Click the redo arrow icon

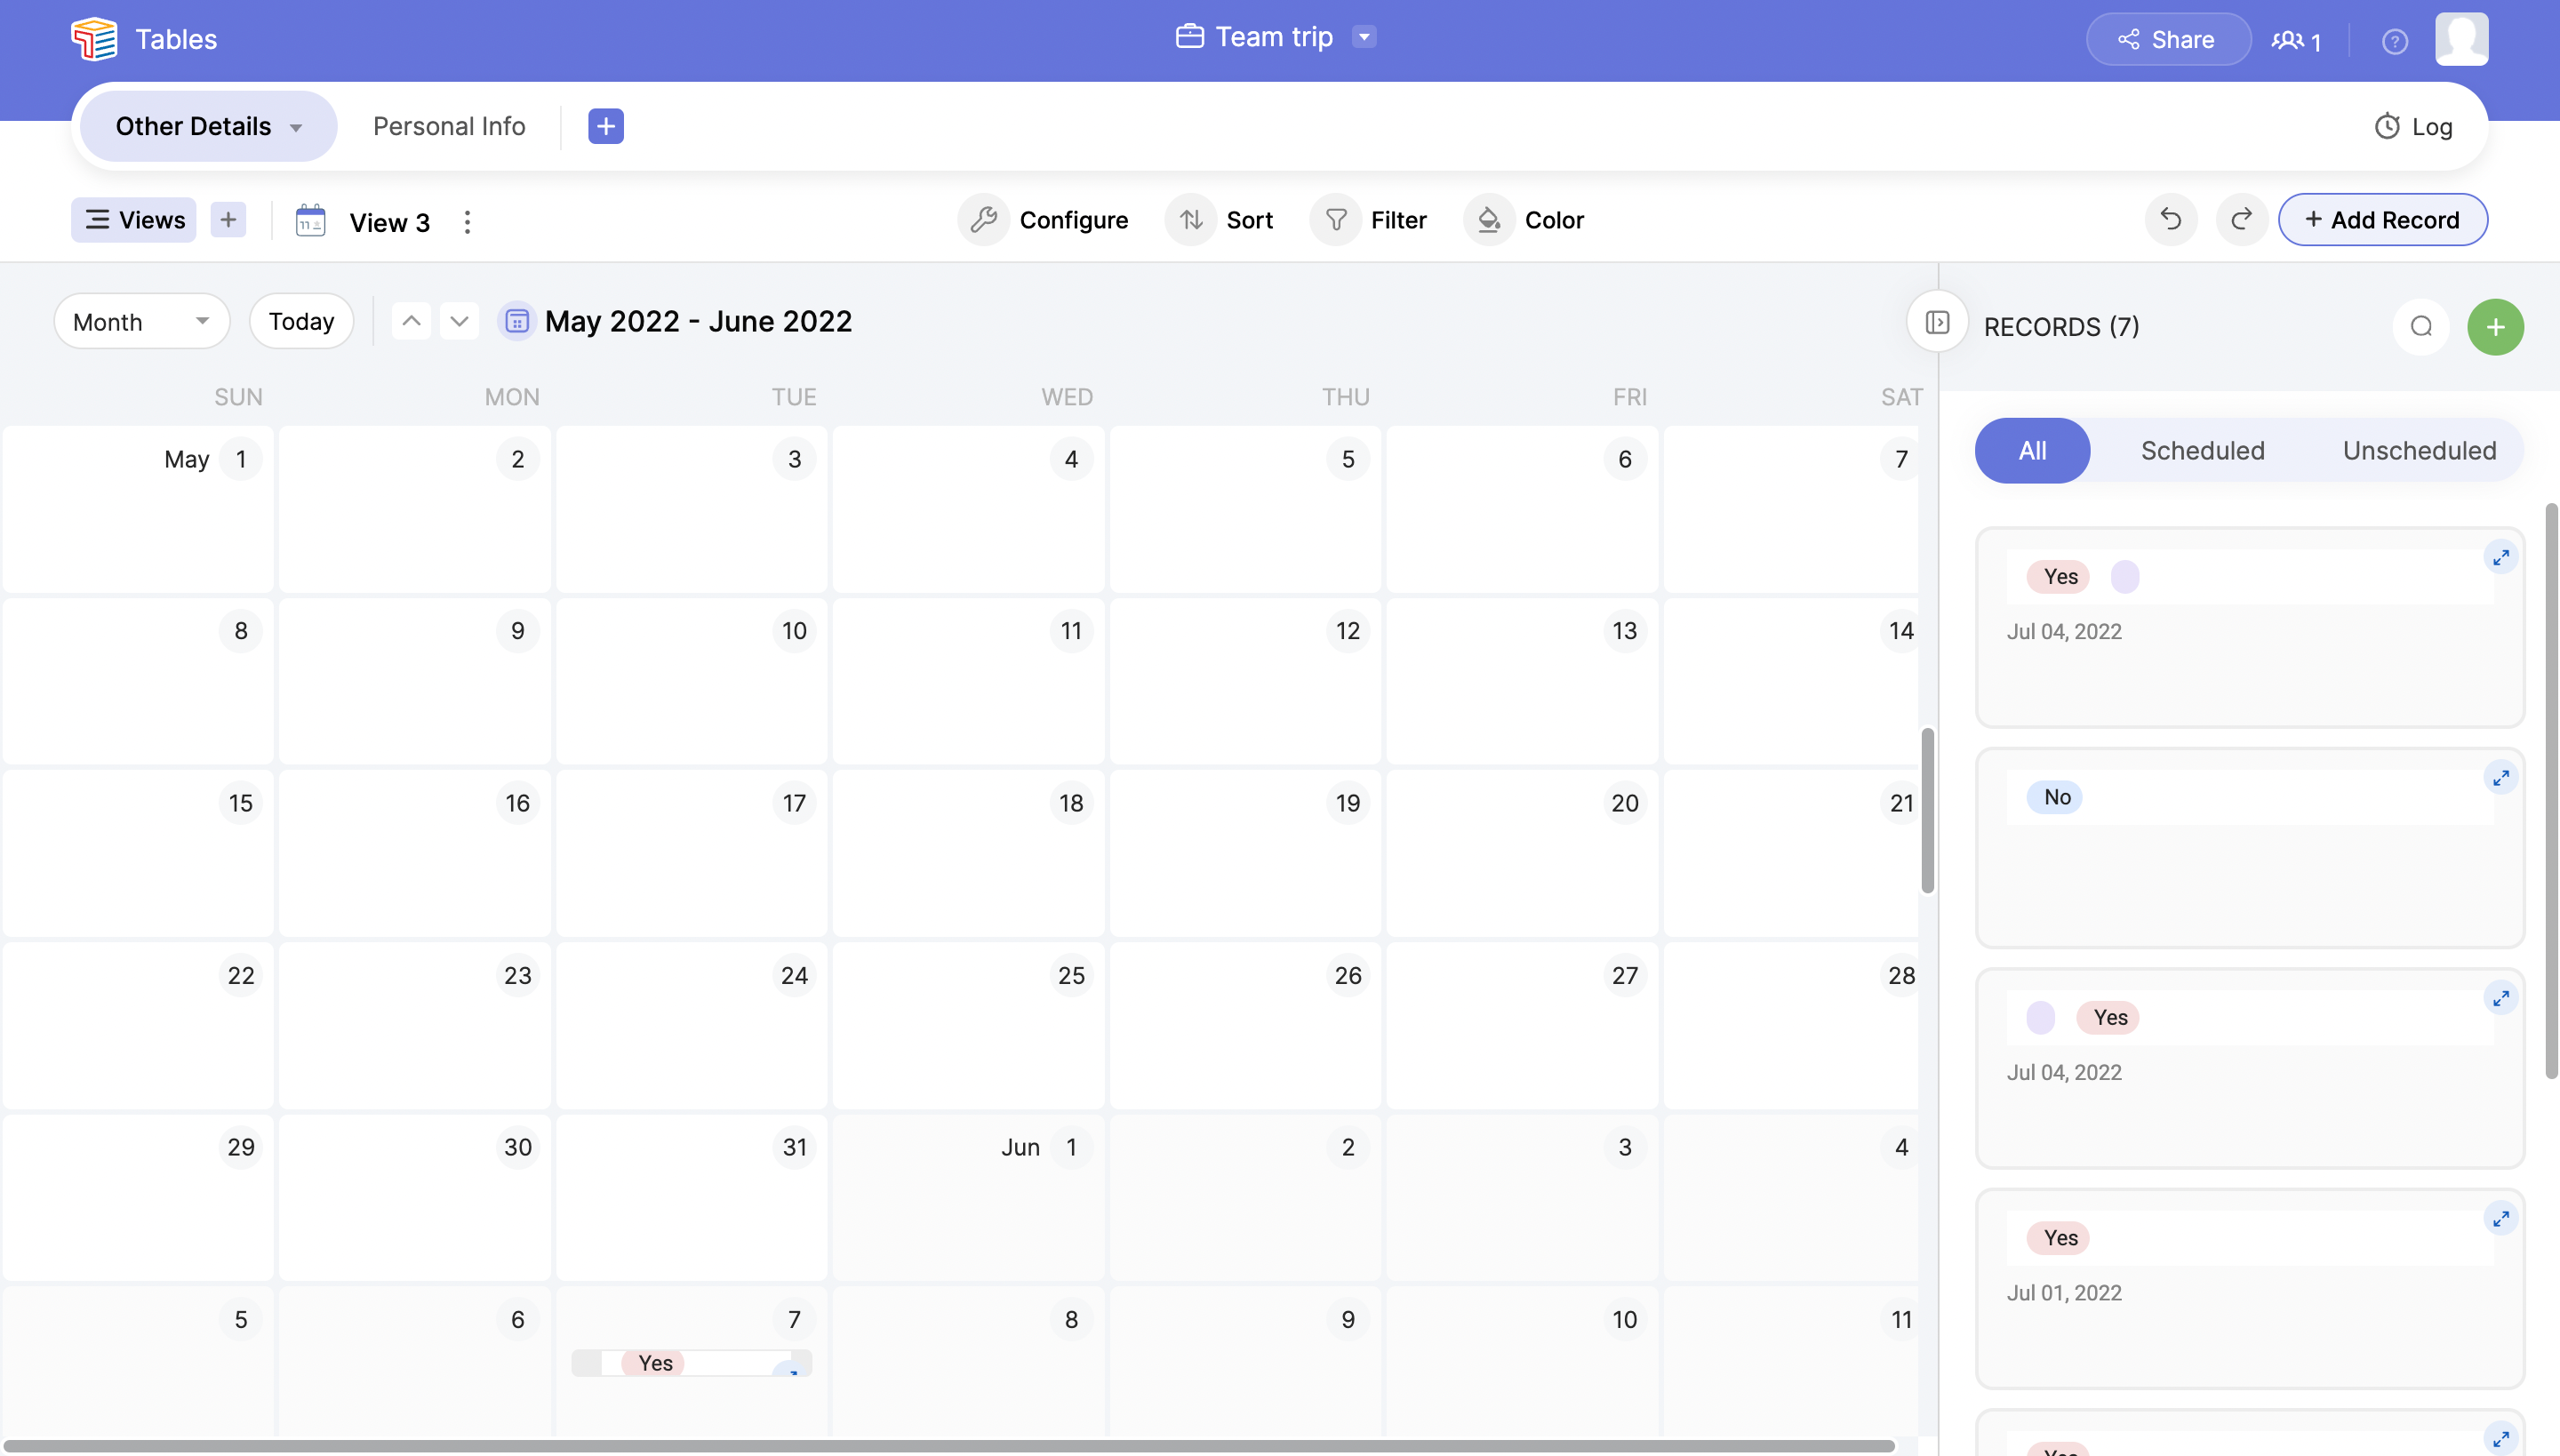pos(2242,219)
